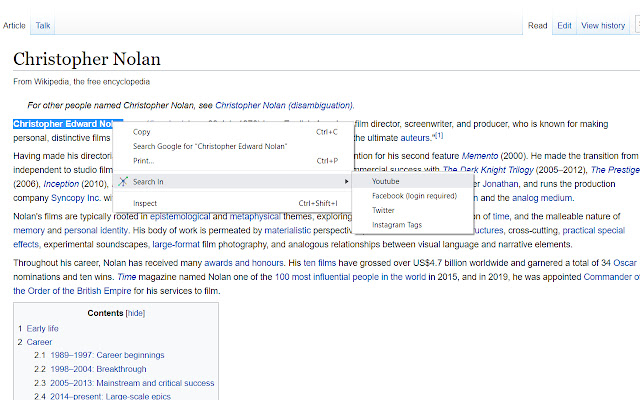Viewport: 640px width, 400px height.
Task: Pick Youtube in the Search In submenu
Action: pos(386,182)
